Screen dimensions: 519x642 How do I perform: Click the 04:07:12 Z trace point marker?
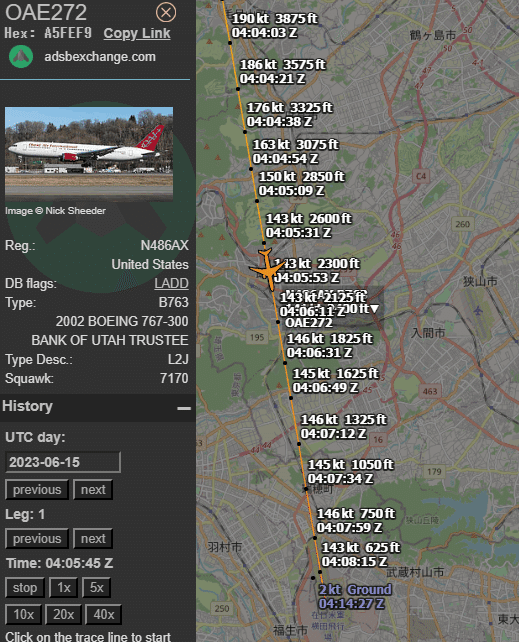pos(299,444)
